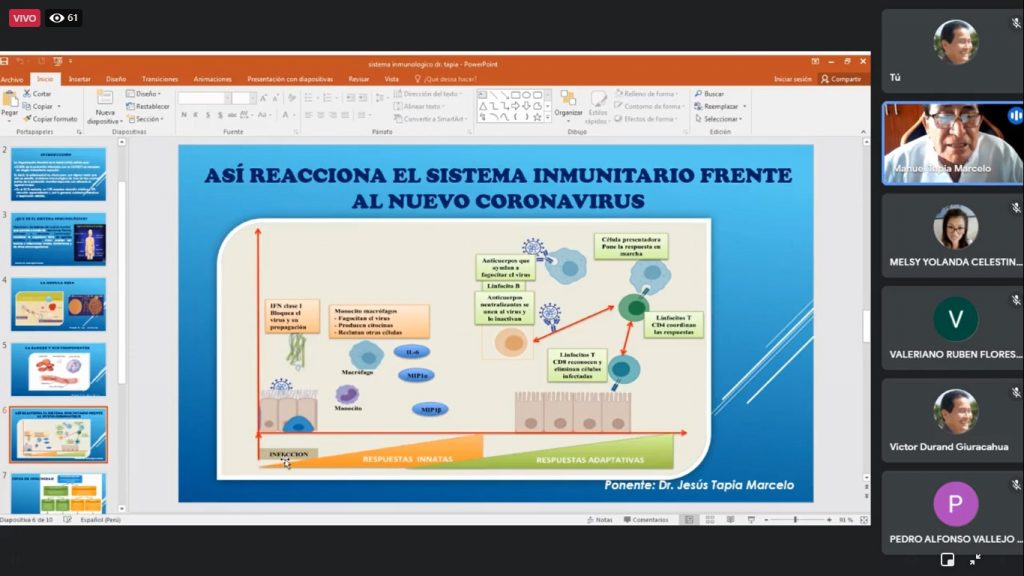This screenshot has height=576, width=1024.
Task: Switch to the Transiciones tab
Action: pos(160,79)
